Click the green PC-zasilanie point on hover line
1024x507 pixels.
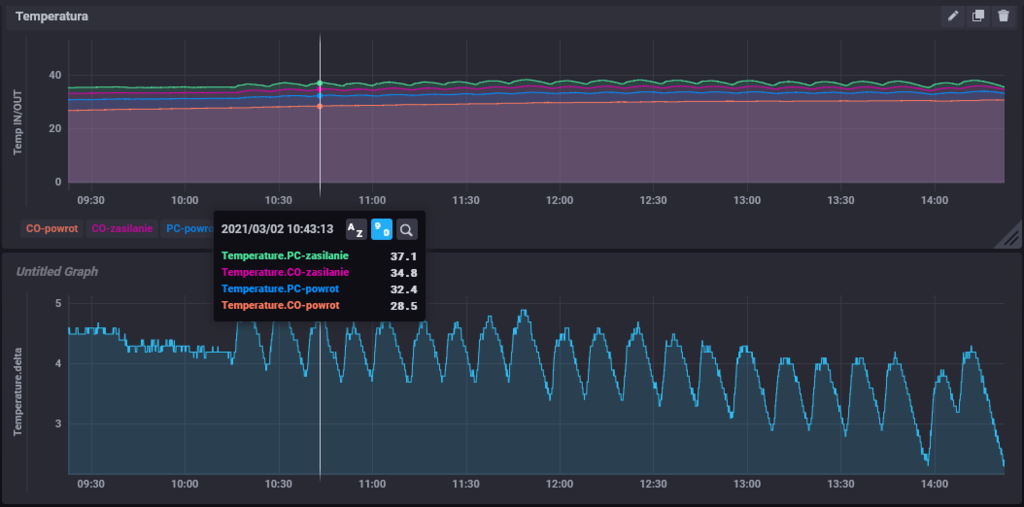click(320, 83)
